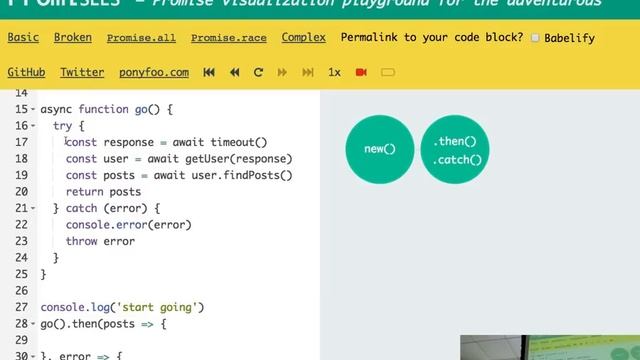This screenshot has width=640, height=360.
Task: Open the Promise.all example
Action: pyautogui.click(x=141, y=38)
